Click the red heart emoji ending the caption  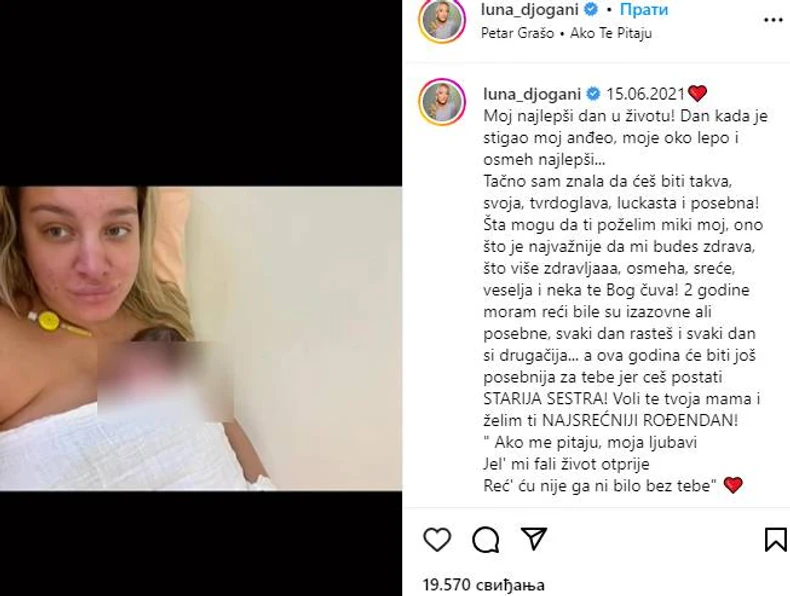(x=733, y=486)
